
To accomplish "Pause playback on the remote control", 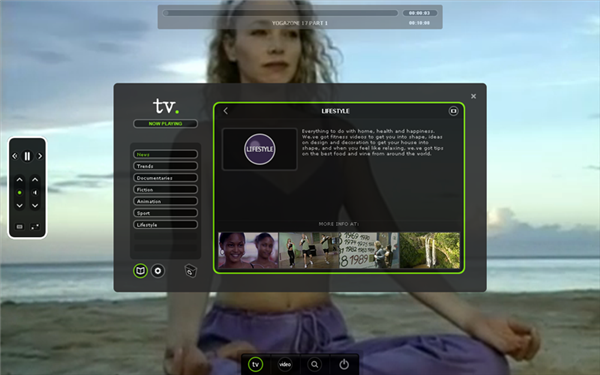I will click(x=27, y=156).
